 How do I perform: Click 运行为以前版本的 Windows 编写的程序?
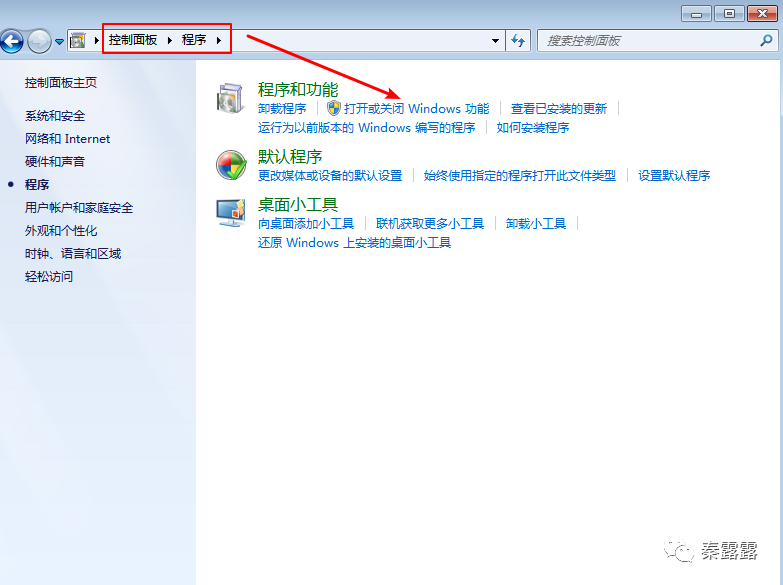367,128
